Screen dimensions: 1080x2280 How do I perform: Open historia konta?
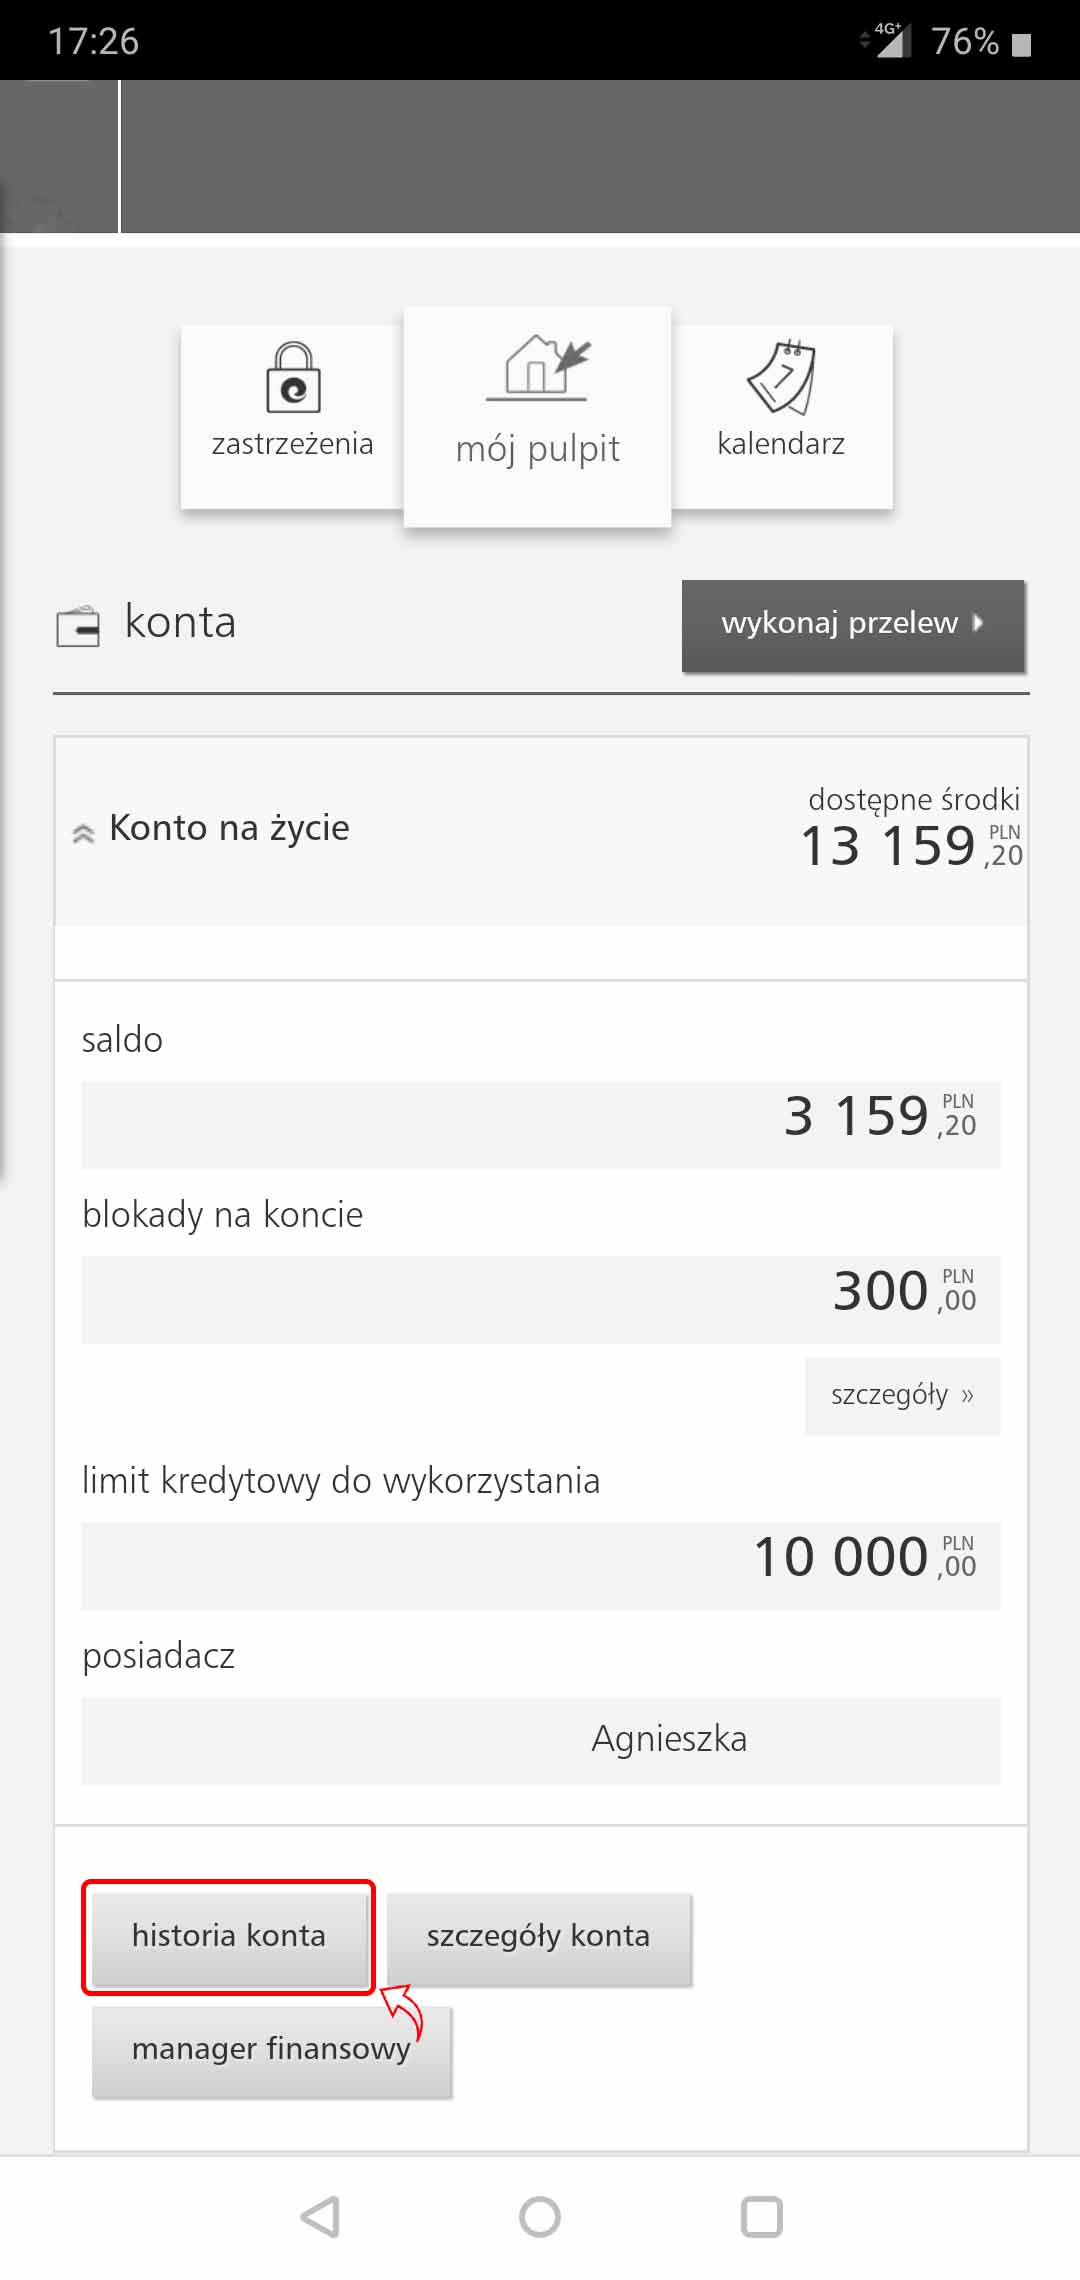229,1936
